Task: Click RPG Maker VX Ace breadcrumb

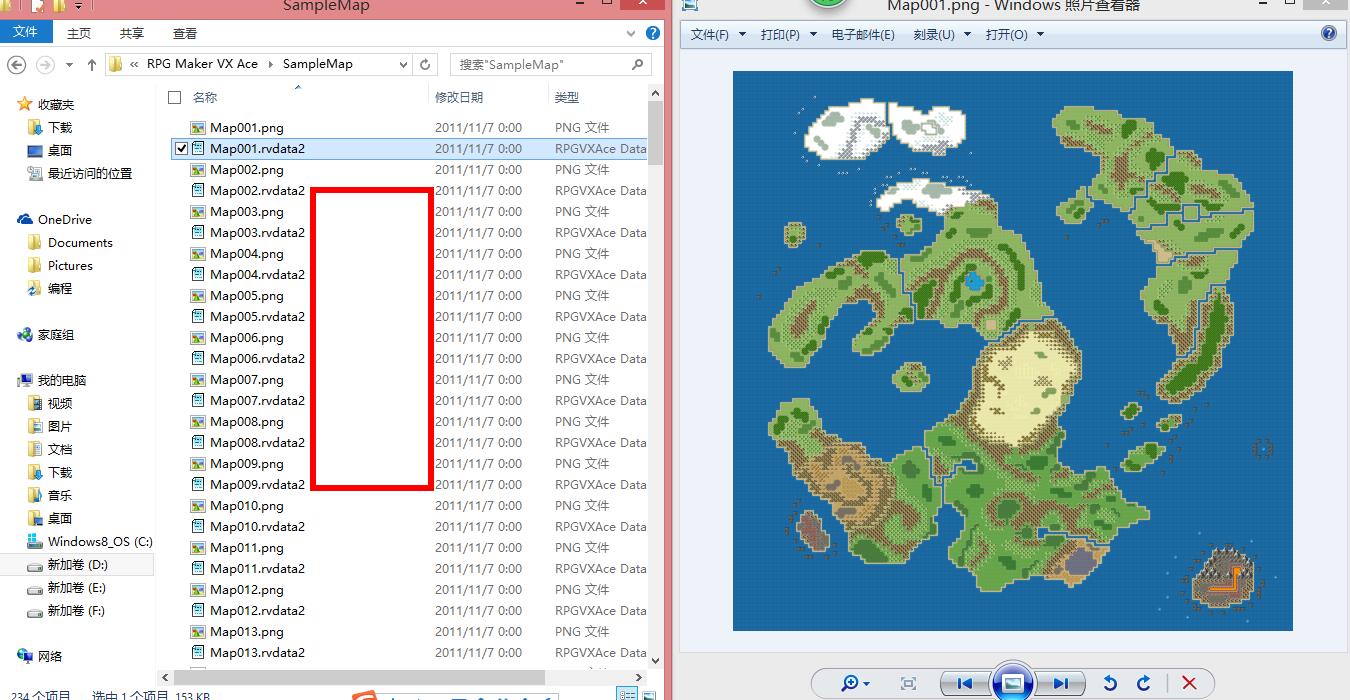Action: pos(202,64)
